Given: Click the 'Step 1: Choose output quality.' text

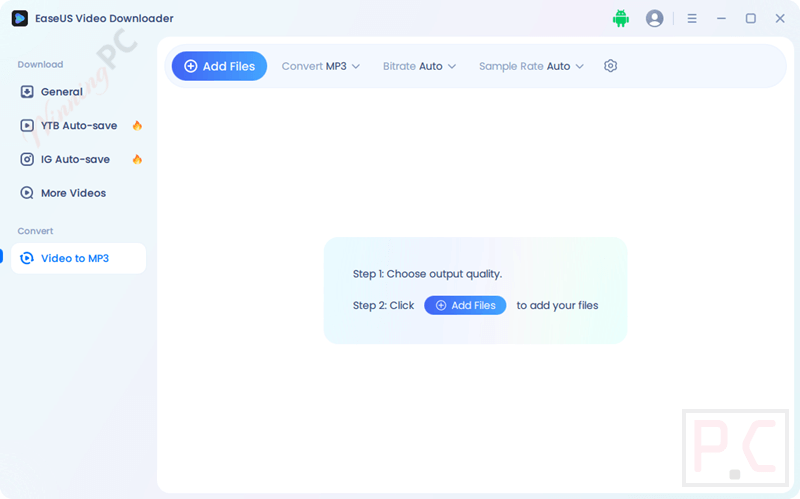Looking at the screenshot, I should pyautogui.click(x=428, y=274).
